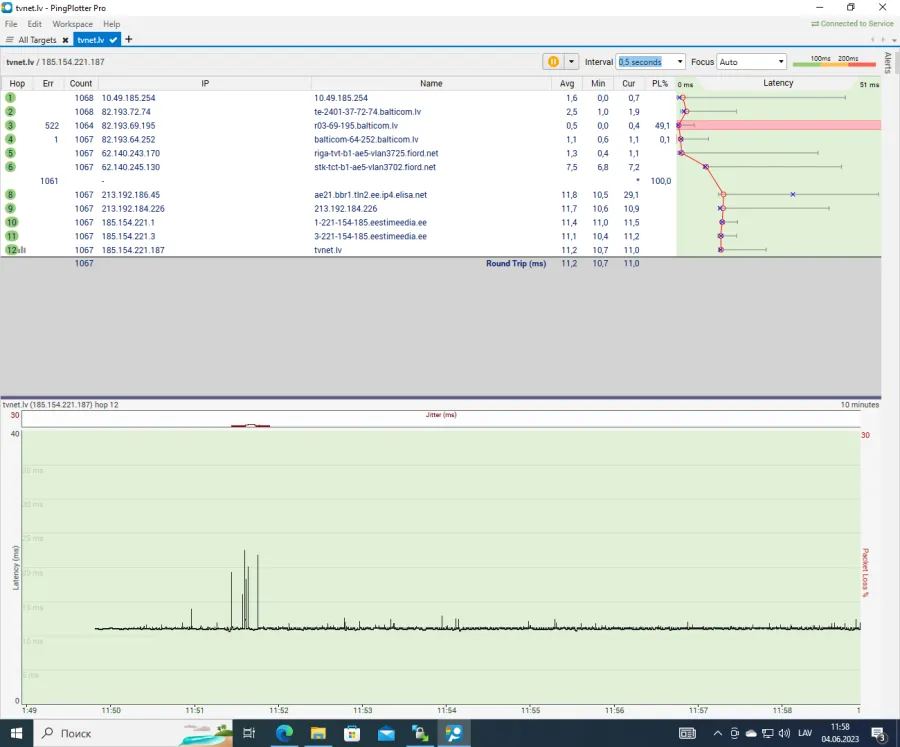
Task: Select the row named tvnet.lv
Action: [x=441, y=250]
